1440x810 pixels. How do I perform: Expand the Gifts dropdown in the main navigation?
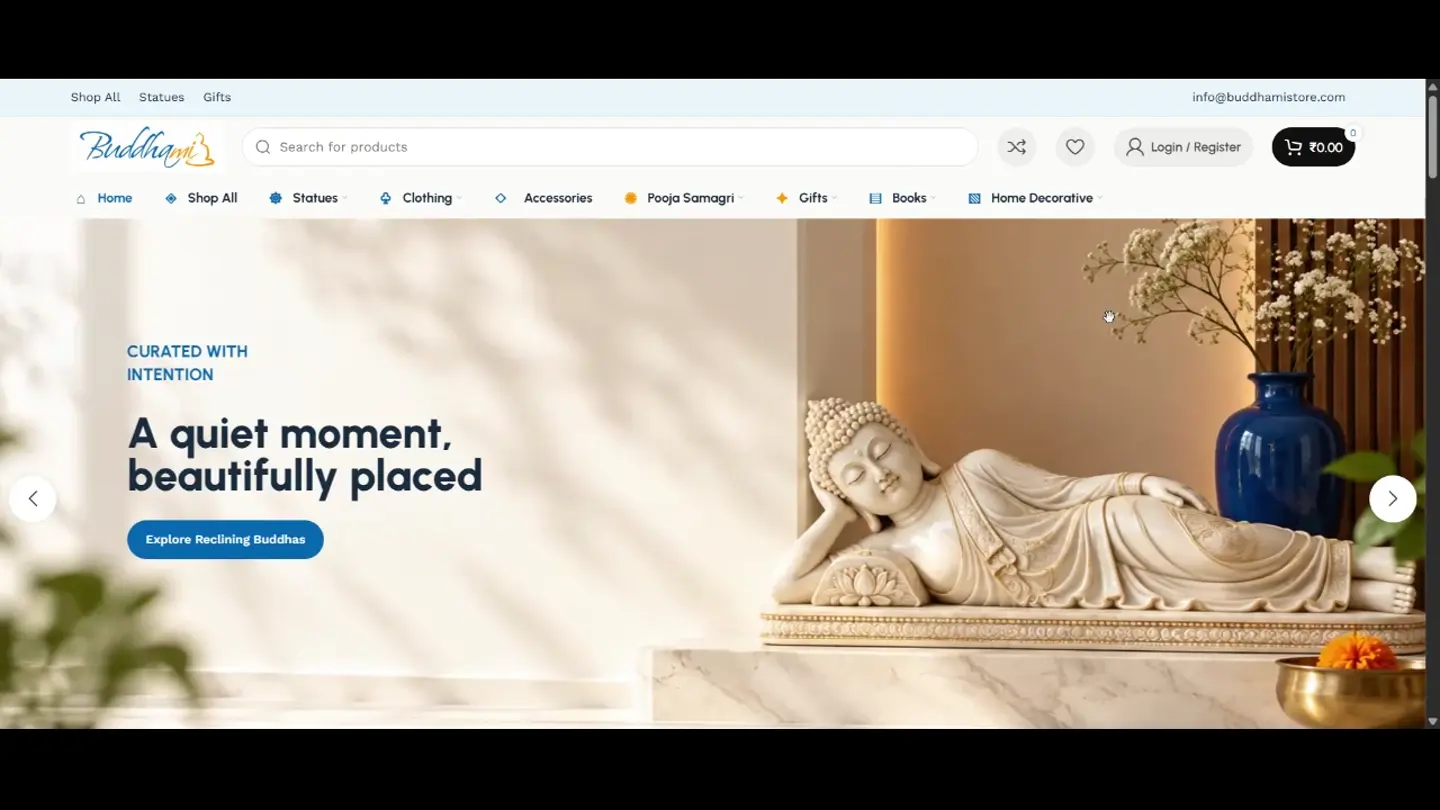806,198
